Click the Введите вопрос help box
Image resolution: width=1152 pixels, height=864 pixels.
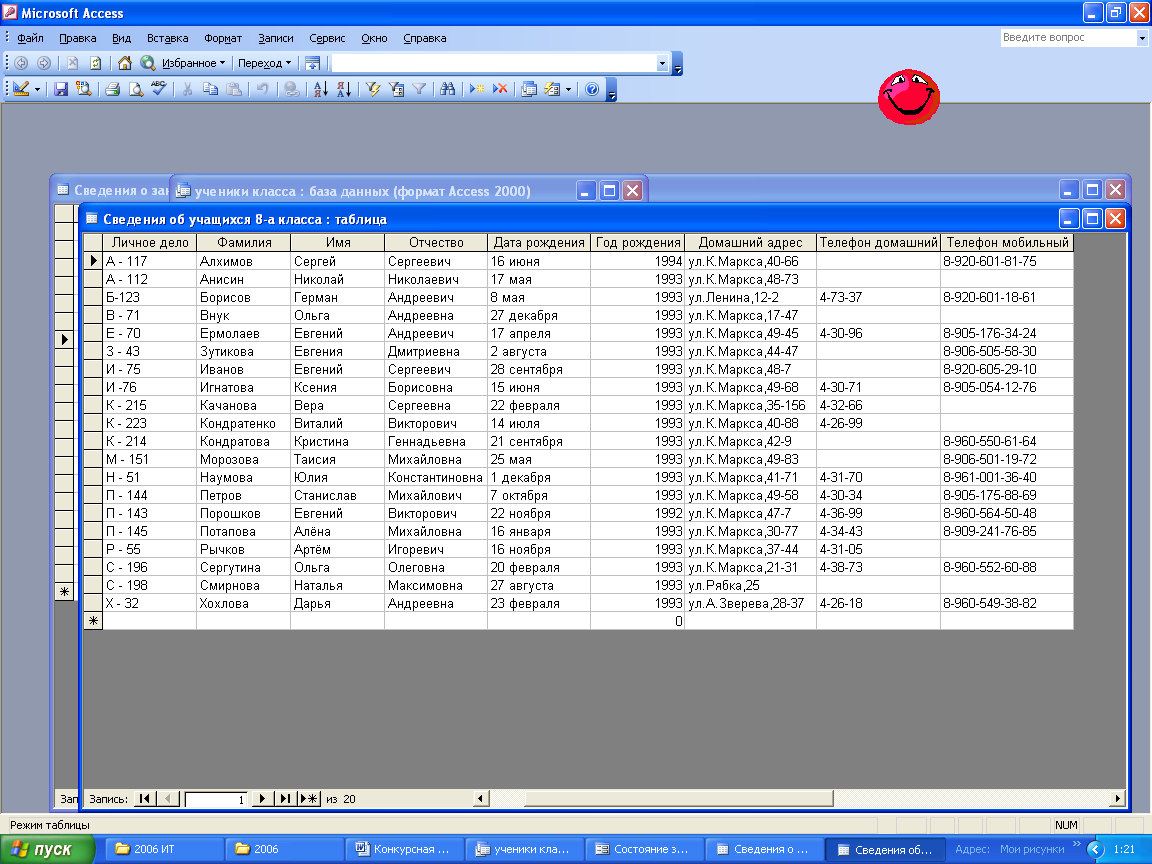pos(1068,37)
